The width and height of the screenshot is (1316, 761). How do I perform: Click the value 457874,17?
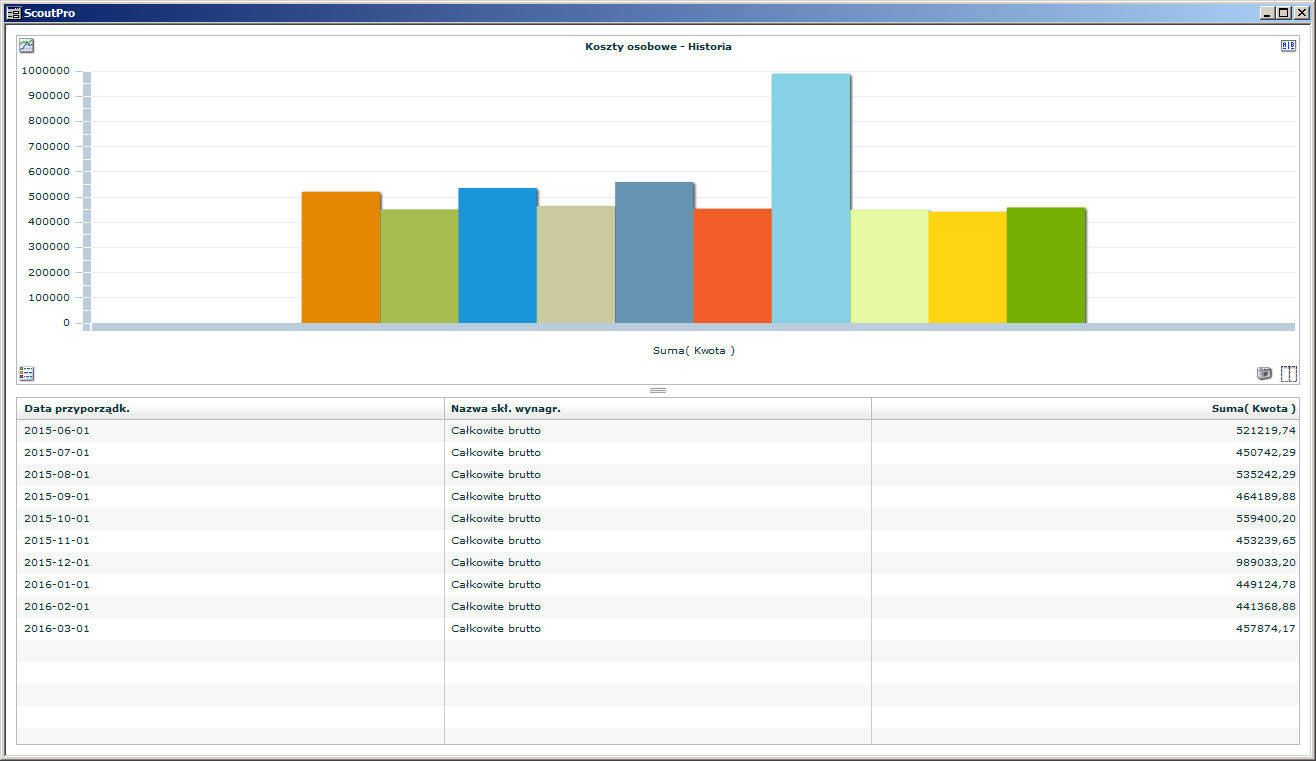1266,628
